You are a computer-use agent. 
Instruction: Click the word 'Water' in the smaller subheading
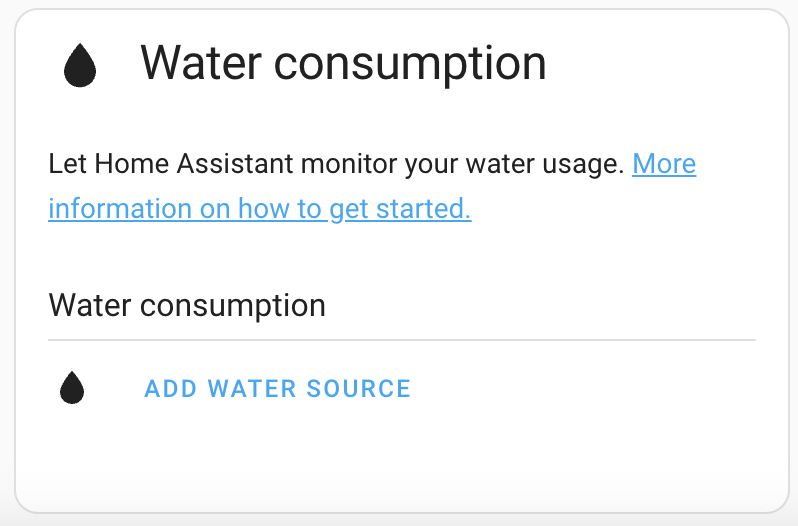click(x=92, y=305)
